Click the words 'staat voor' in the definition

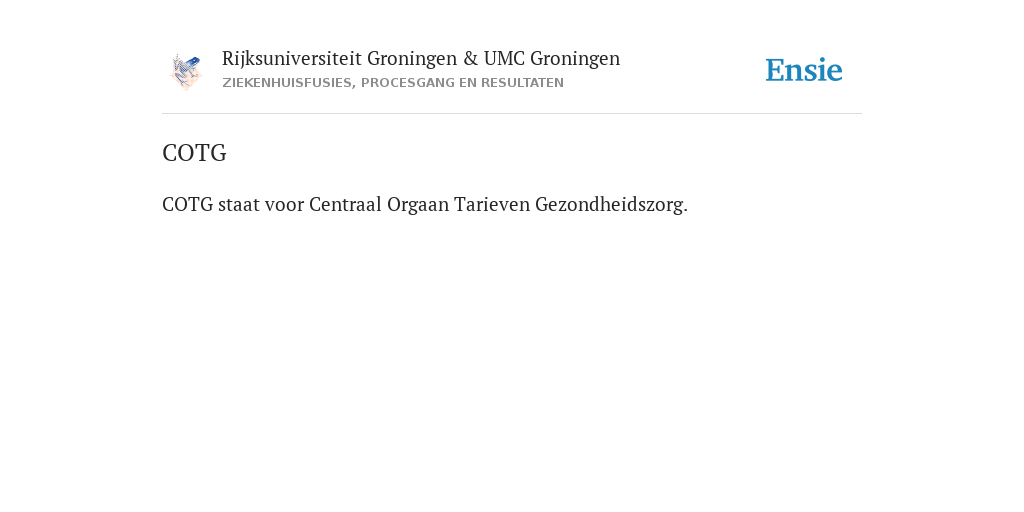[x=261, y=204]
